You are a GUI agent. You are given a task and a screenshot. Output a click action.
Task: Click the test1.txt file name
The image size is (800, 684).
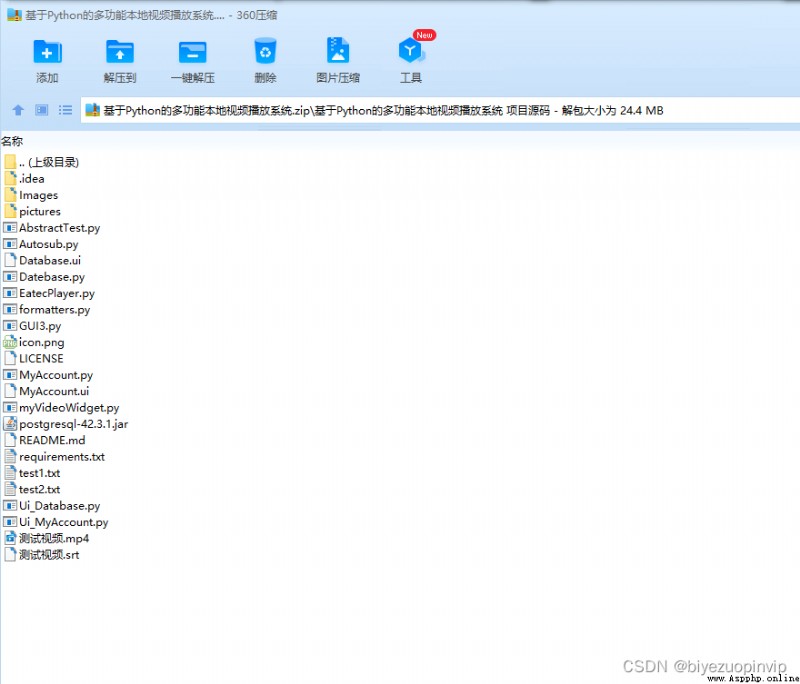tap(39, 473)
